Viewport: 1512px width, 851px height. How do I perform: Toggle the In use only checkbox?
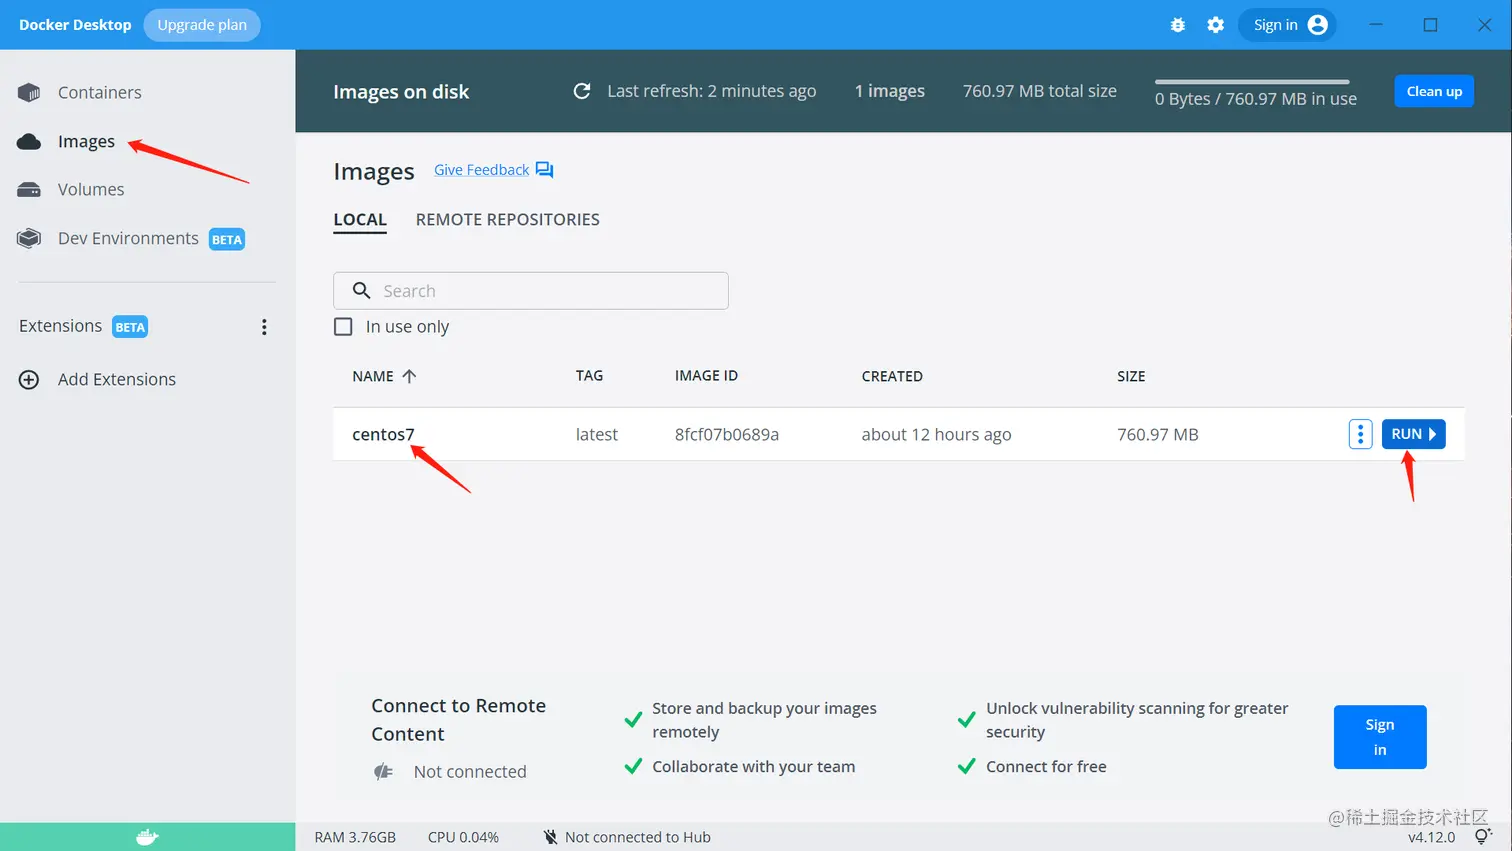click(x=343, y=327)
